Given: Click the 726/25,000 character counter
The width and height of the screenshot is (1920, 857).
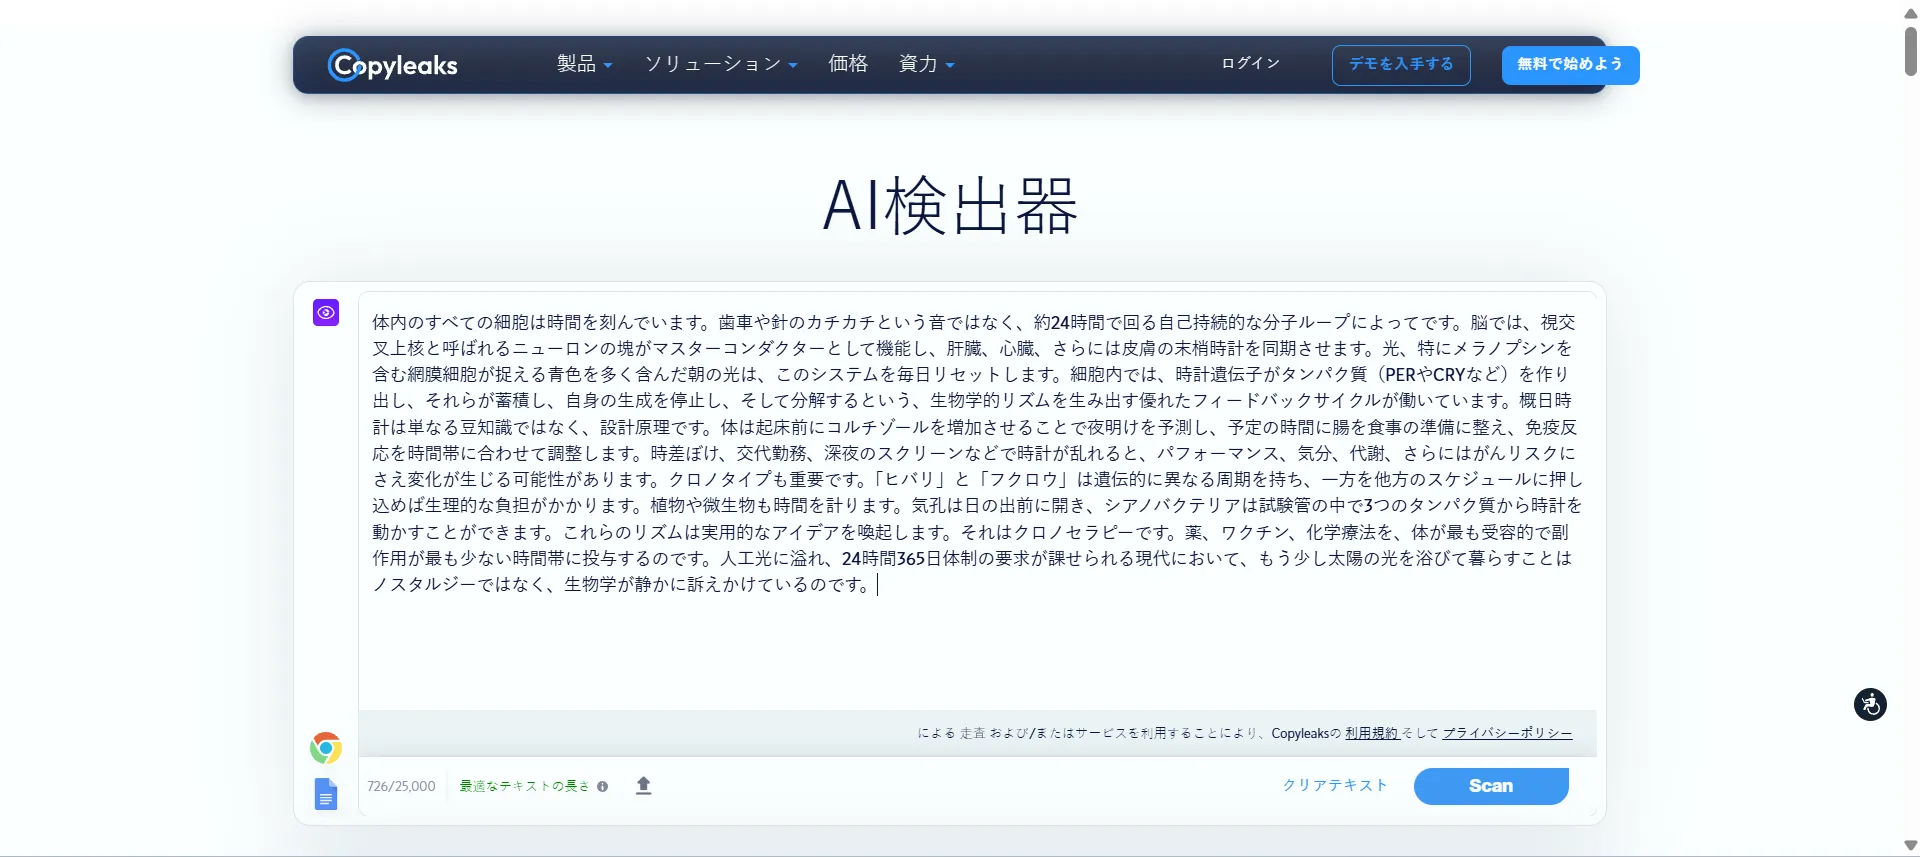Looking at the screenshot, I should pos(401,786).
